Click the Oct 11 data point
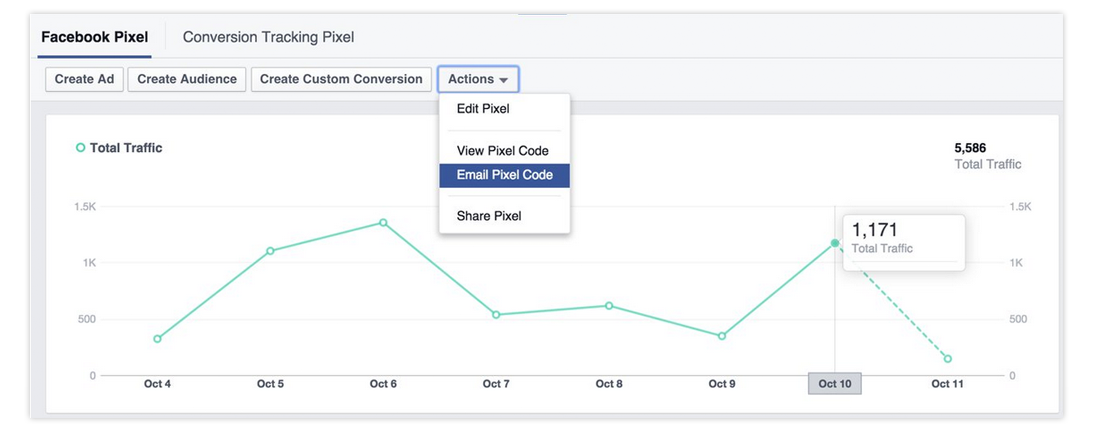 pos(948,359)
